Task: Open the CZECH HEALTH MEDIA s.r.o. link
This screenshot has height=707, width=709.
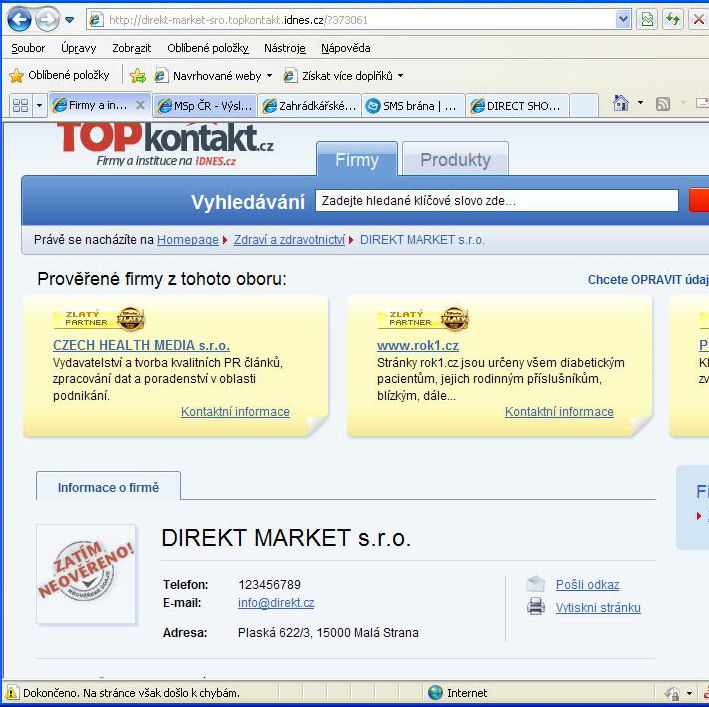Action: [x=141, y=345]
